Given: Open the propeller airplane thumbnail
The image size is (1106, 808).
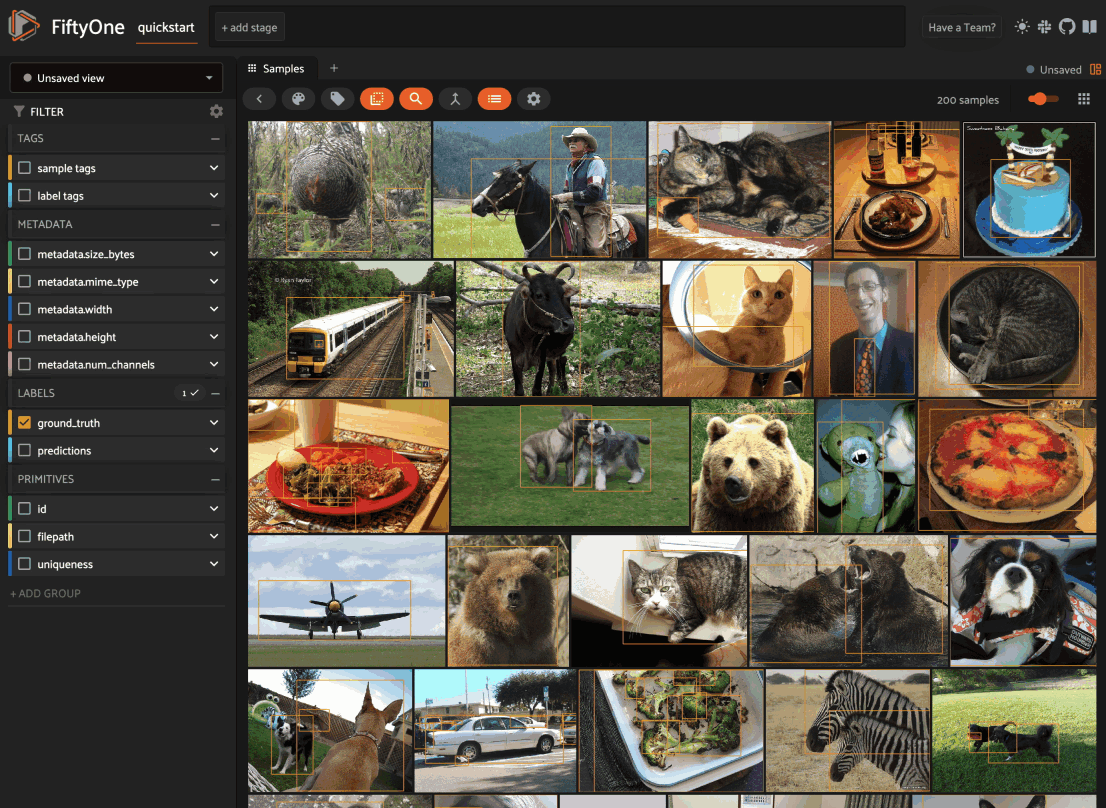Looking at the screenshot, I should click(346, 601).
